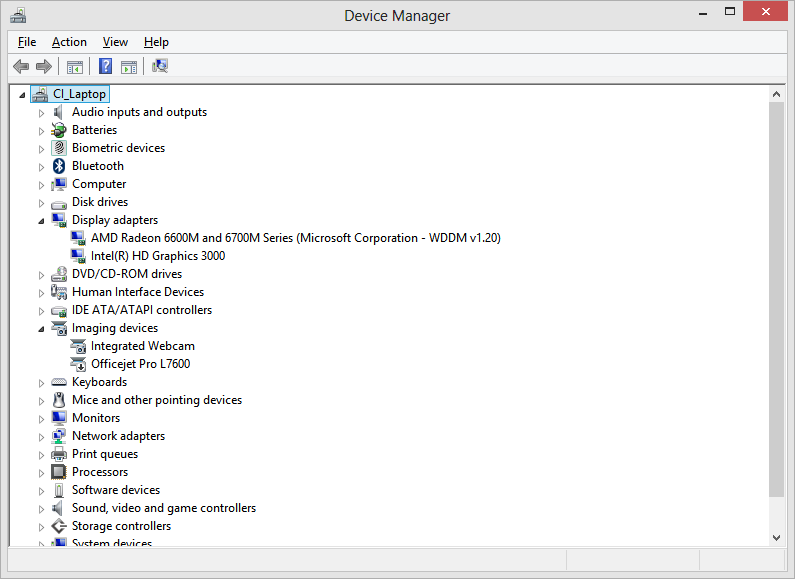Select AMD Radeon 6600M and 6700M Series
The height and width of the screenshot is (579, 795).
click(296, 238)
